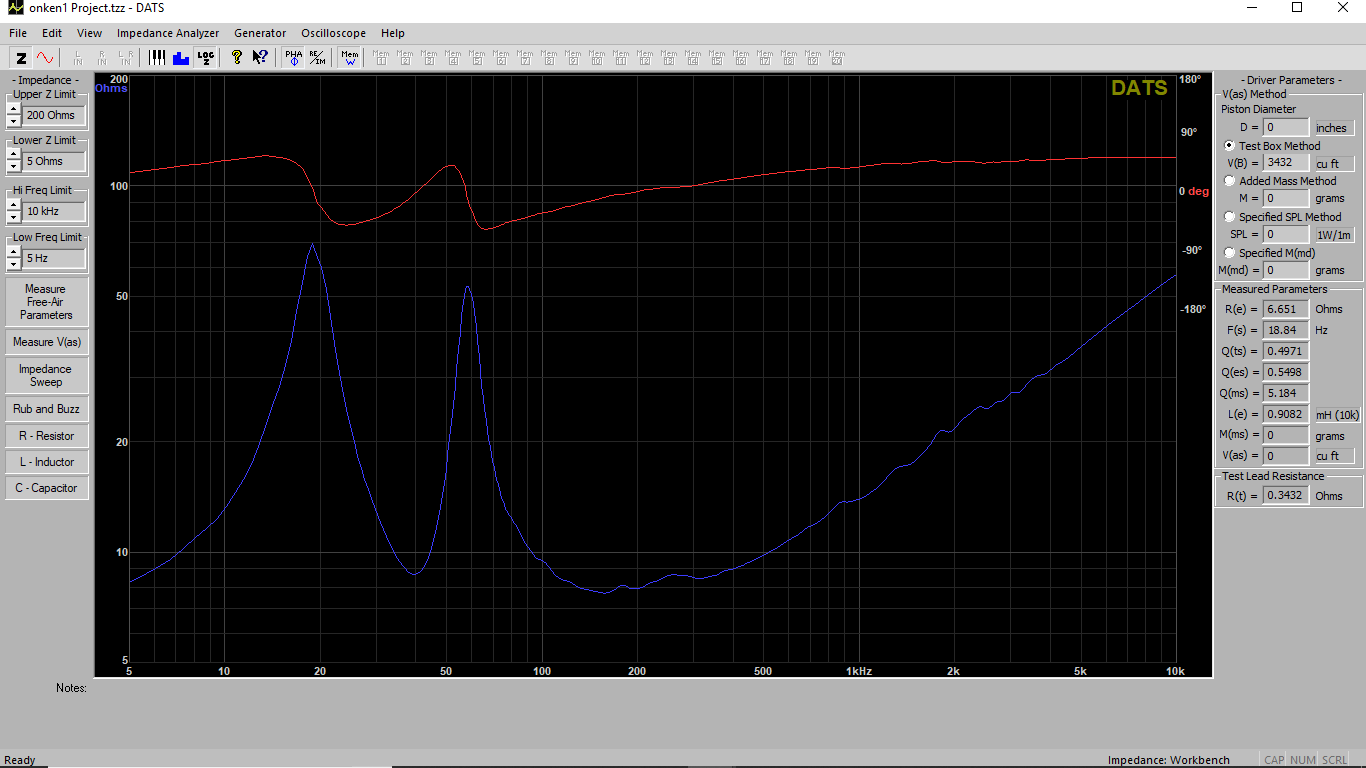Image resolution: width=1366 pixels, height=768 pixels.
Task: Click the piano-keys bars toolbar icon
Action: [157, 58]
